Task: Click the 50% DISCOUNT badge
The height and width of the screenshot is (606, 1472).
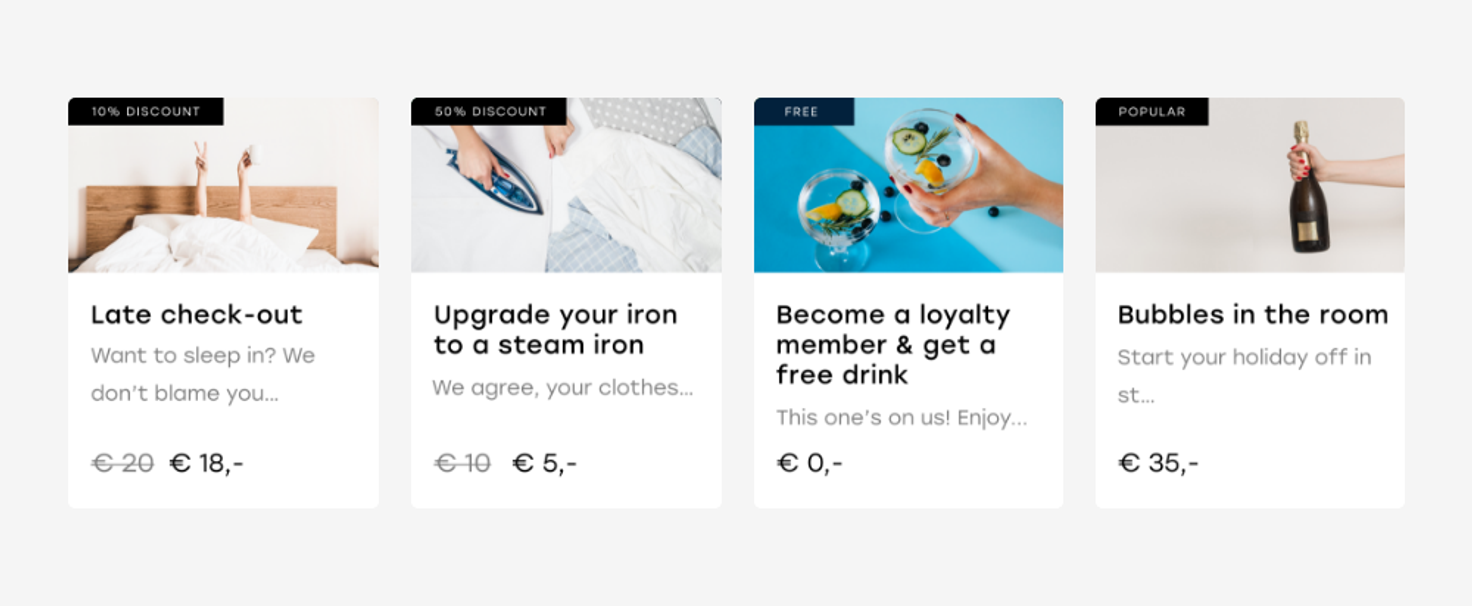Action: (x=490, y=112)
